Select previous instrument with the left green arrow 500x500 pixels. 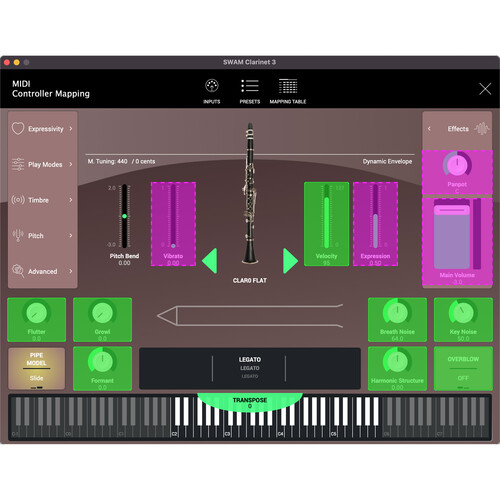pos(210,261)
